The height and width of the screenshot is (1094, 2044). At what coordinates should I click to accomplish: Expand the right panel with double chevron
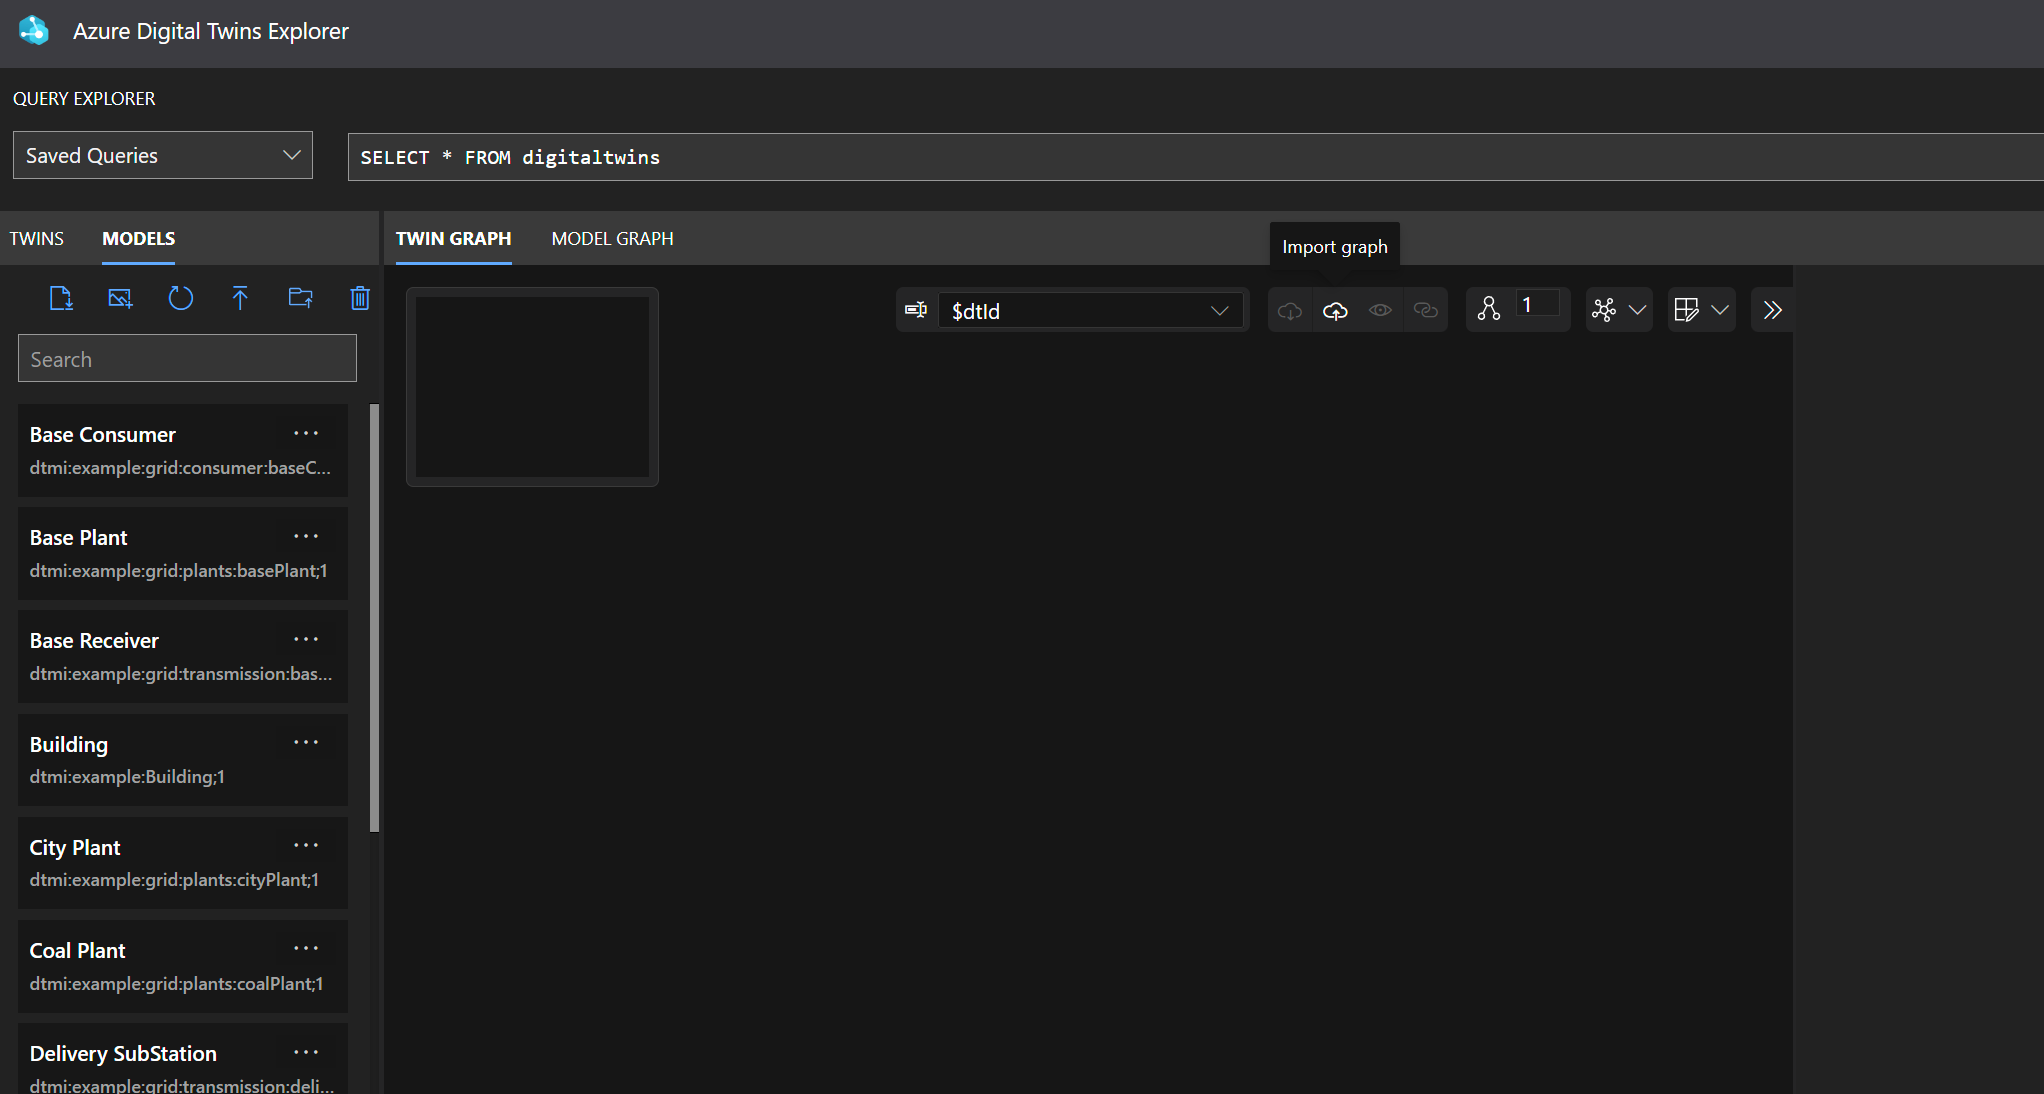pos(1773,310)
